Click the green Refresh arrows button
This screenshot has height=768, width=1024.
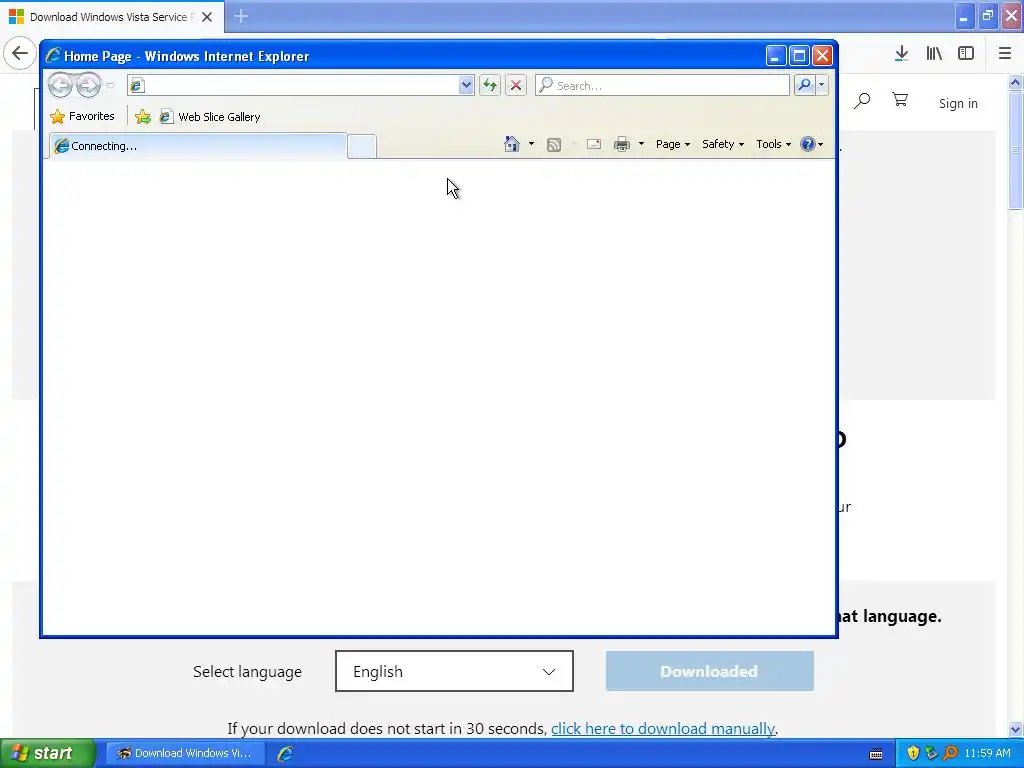click(x=490, y=86)
